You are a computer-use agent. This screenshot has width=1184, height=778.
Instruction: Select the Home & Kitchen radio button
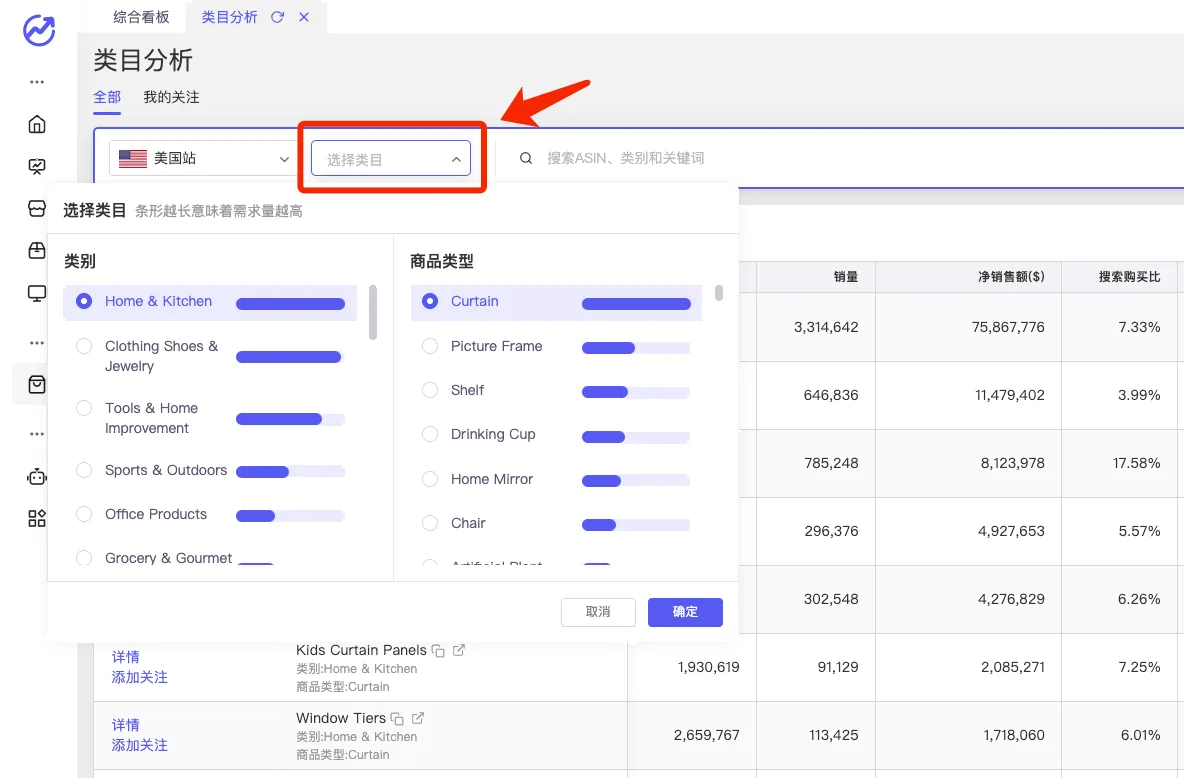(x=84, y=301)
